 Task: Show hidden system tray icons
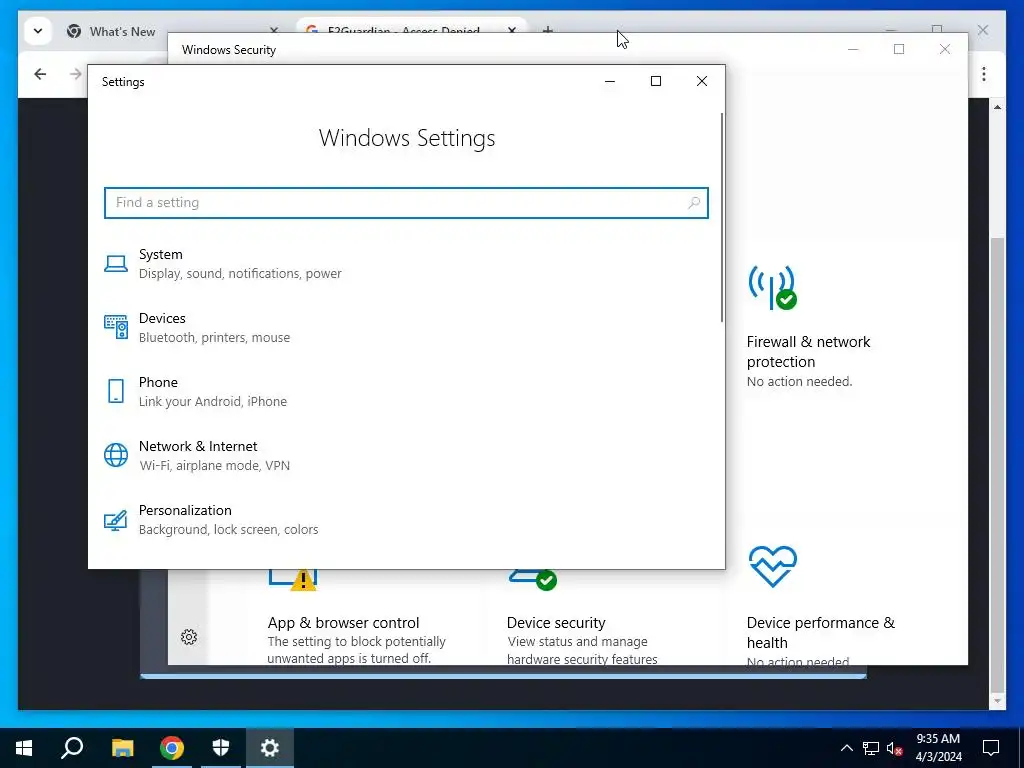[x=846, y=748]
